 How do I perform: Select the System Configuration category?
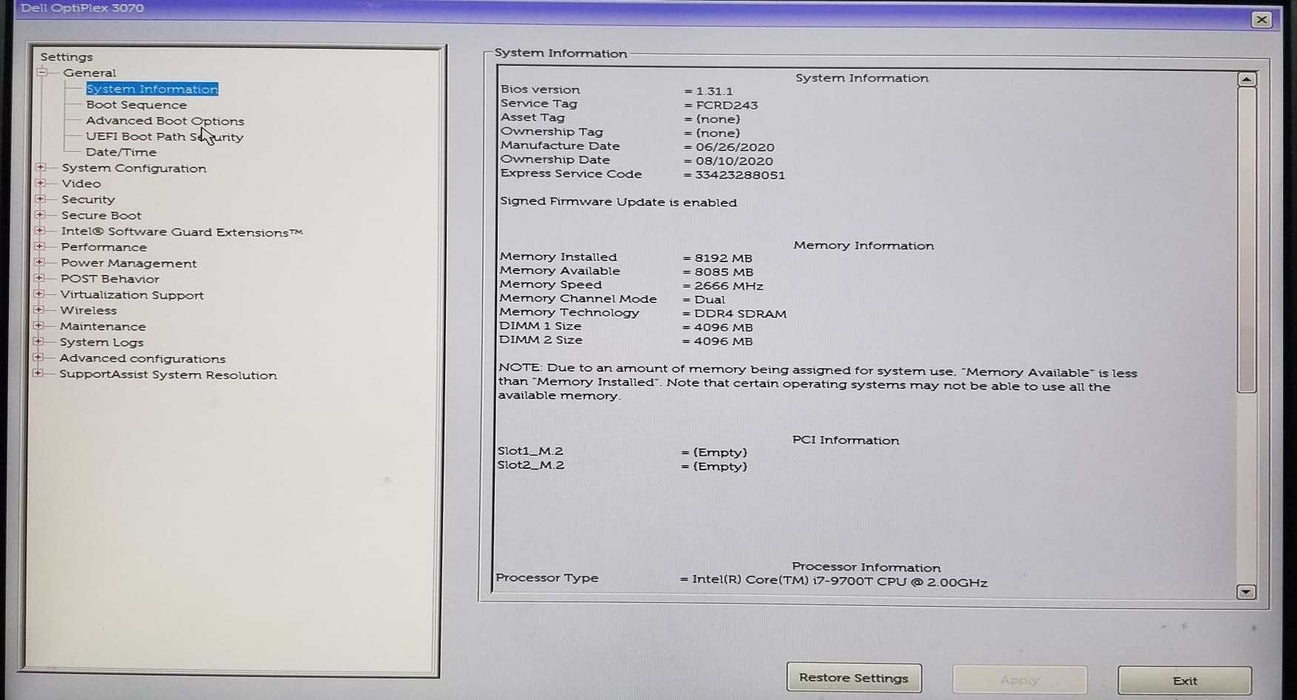pyautogui.click(x=134, y=168)
